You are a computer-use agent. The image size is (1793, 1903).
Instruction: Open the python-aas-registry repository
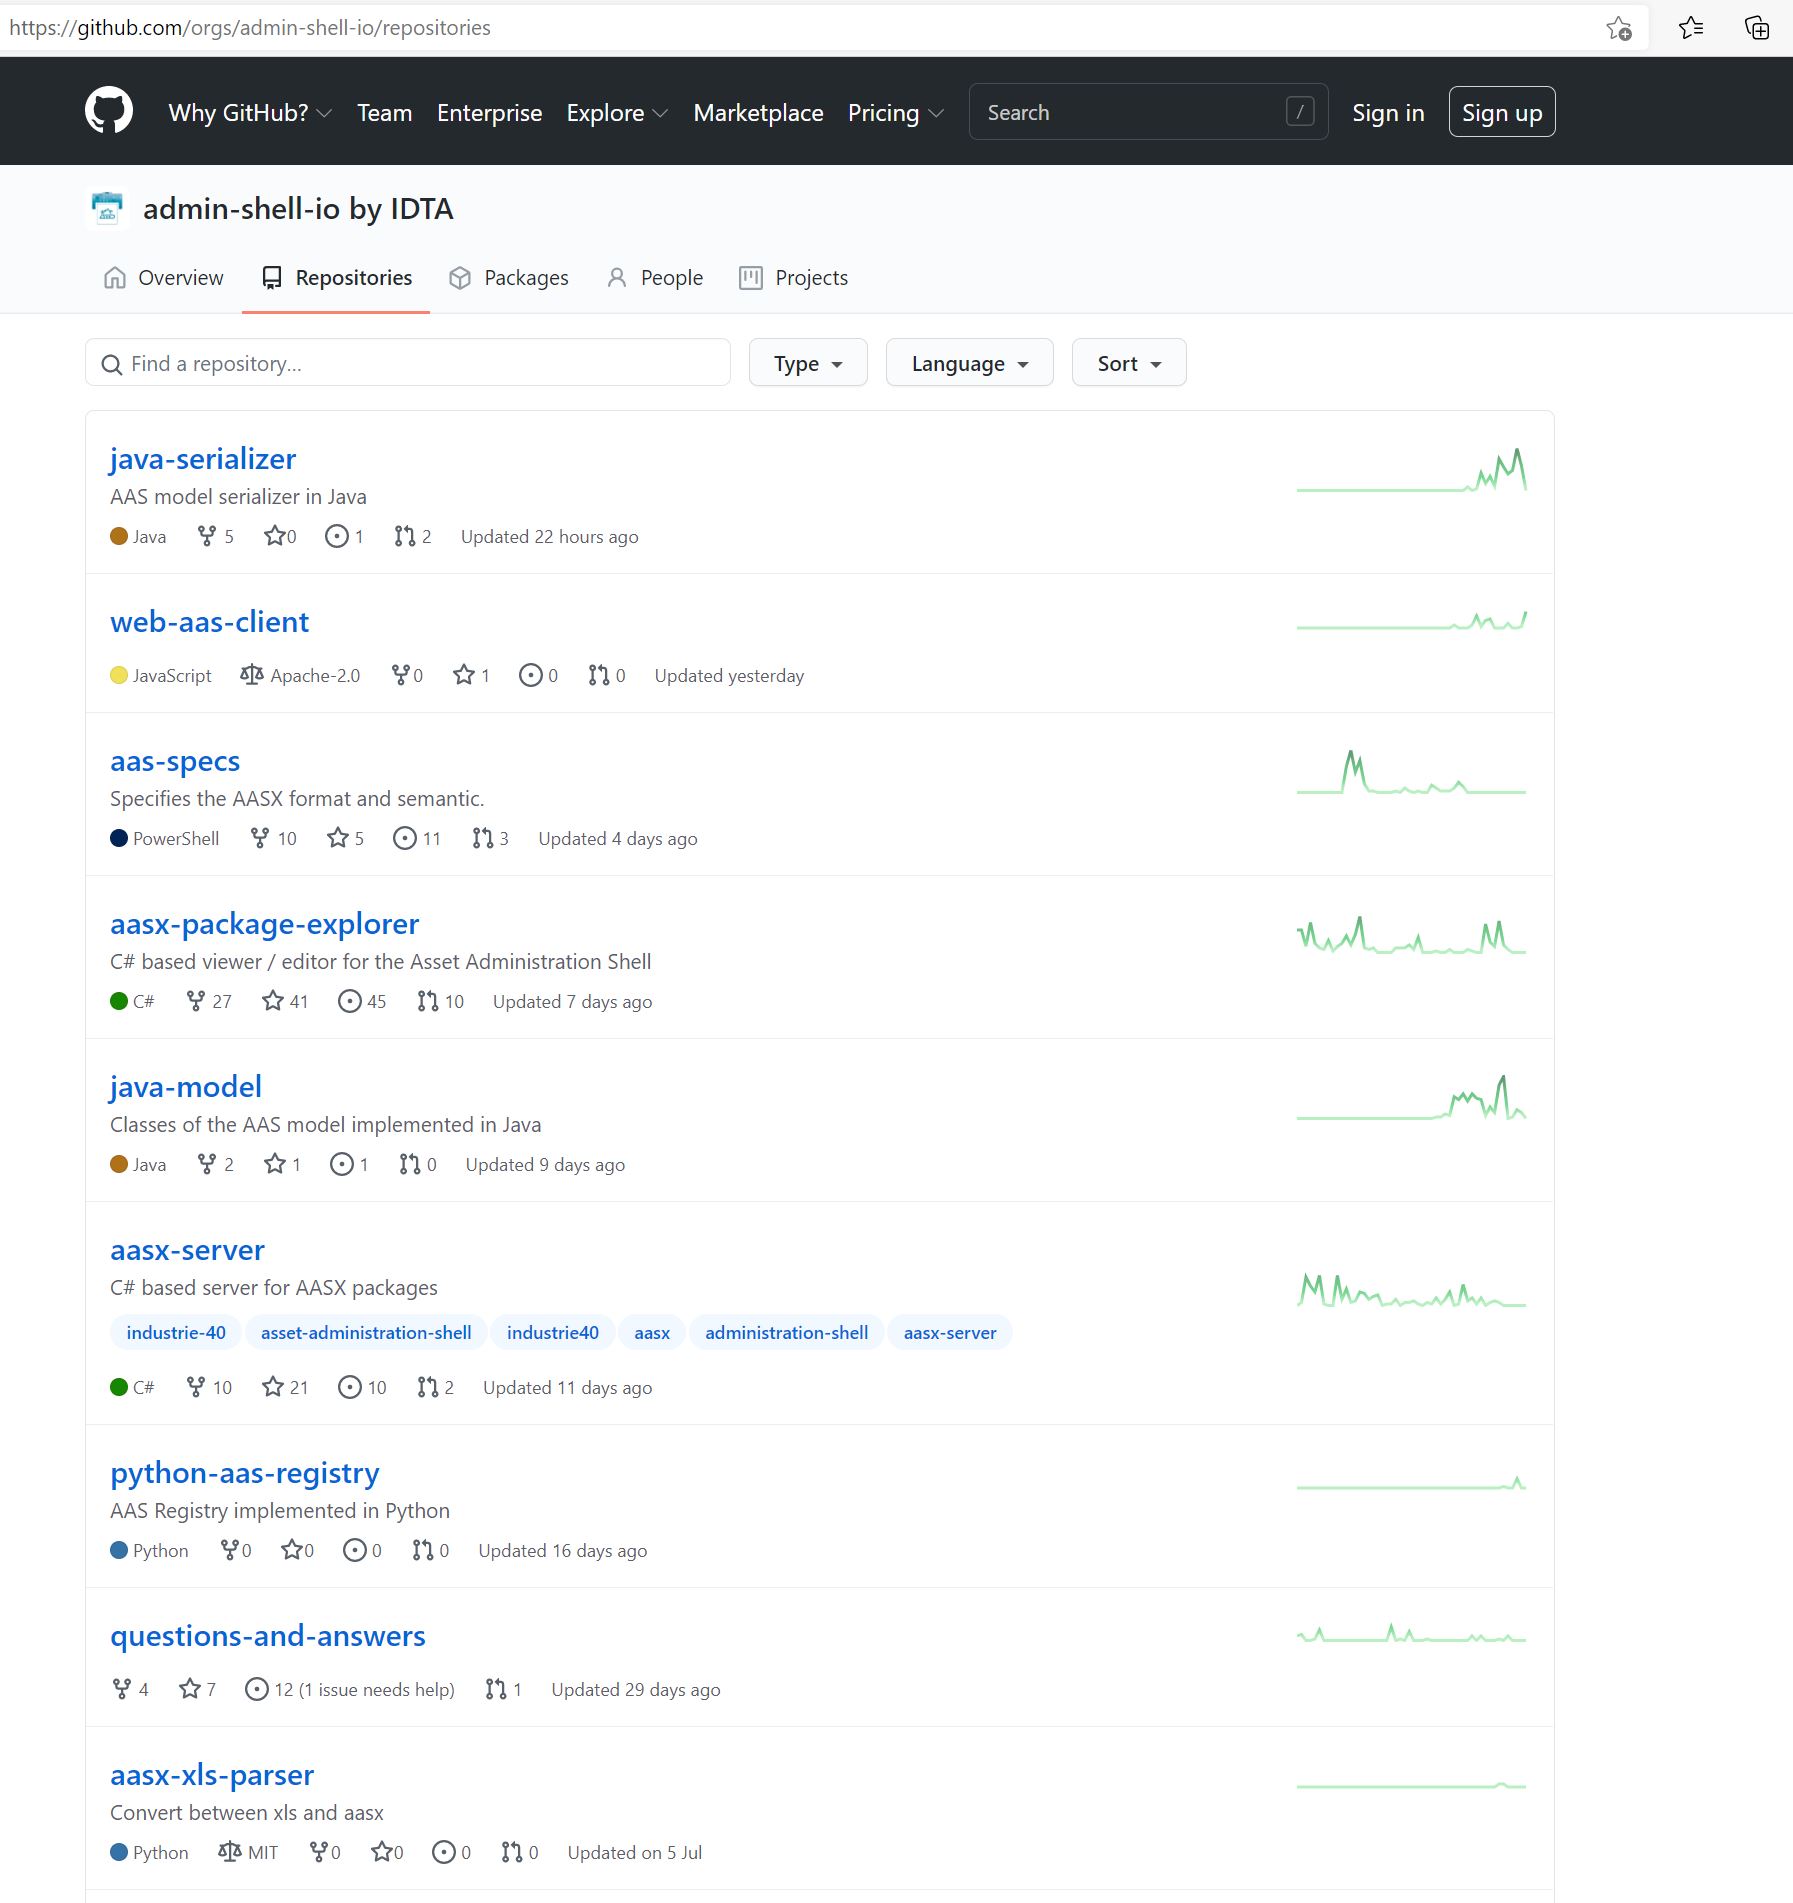245,1473
